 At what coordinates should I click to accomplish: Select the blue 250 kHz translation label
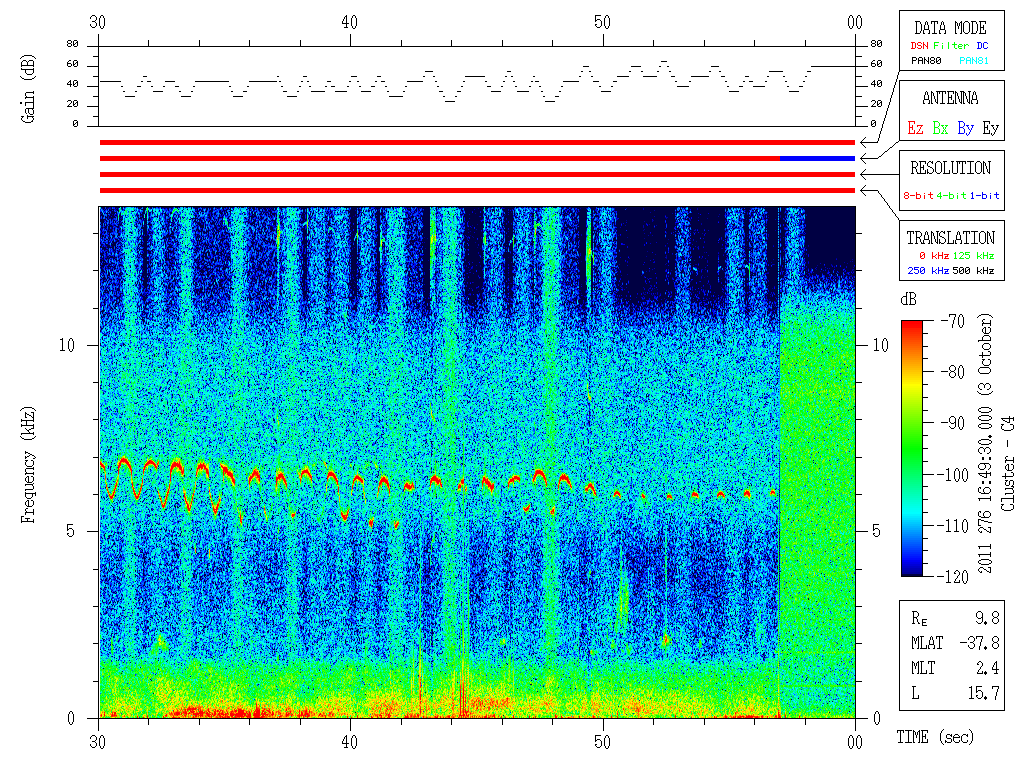tap(928, 270)
